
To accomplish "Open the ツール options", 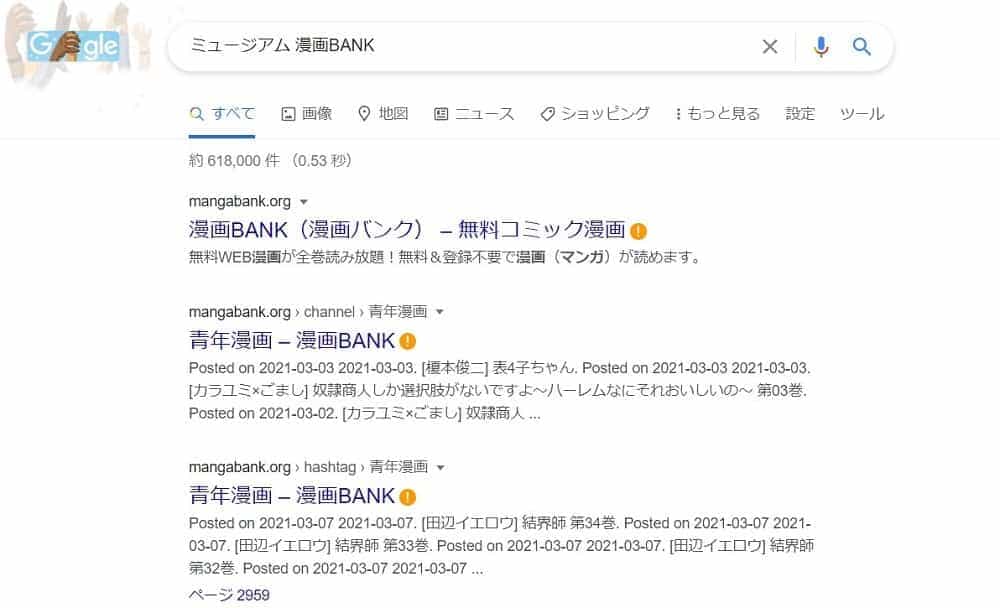I will 862,114.
